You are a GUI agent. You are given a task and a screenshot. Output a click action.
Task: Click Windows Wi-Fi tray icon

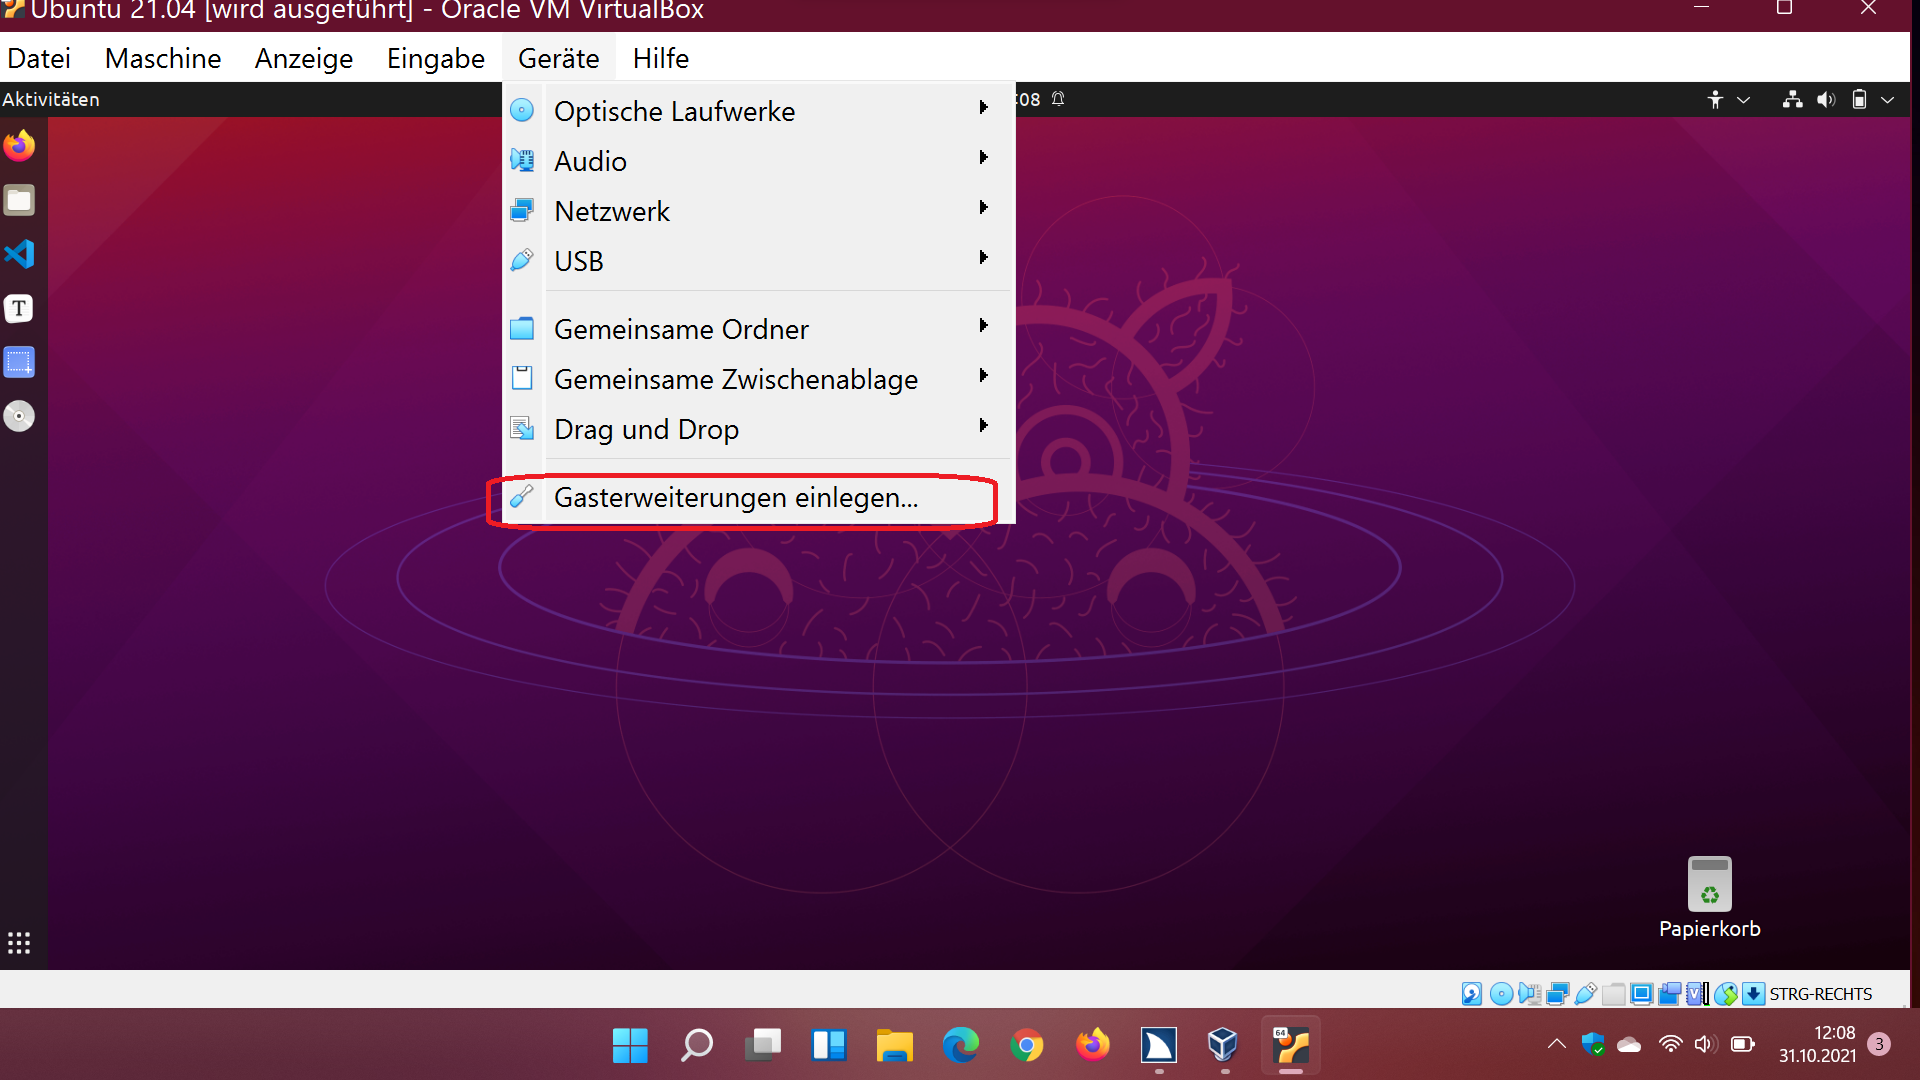tap(1670, 1044)
